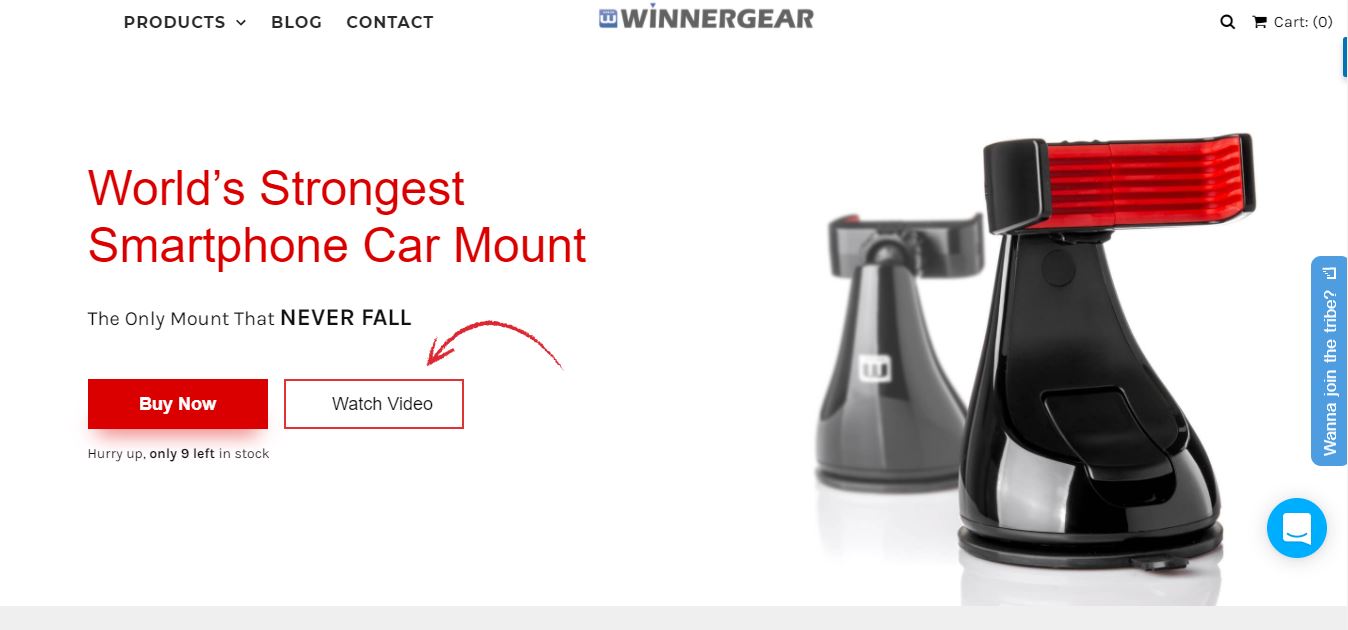Open the blue chat messenger bubble
This screenshot has height=630, width=1348.
pos(1296,527)
